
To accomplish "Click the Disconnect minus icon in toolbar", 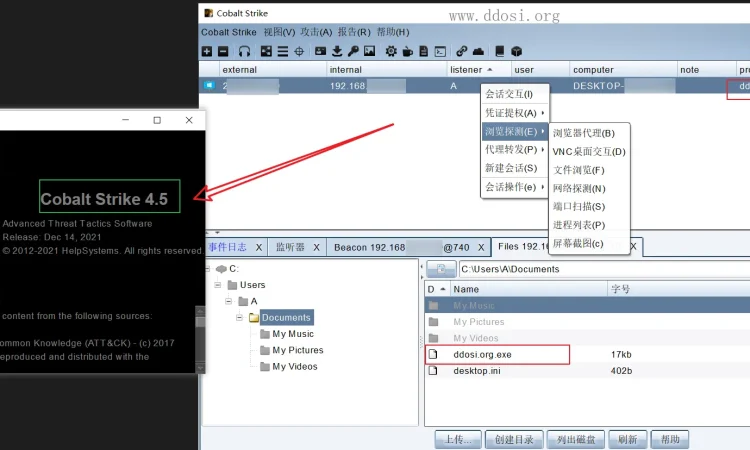I will (x=223, y=51).
